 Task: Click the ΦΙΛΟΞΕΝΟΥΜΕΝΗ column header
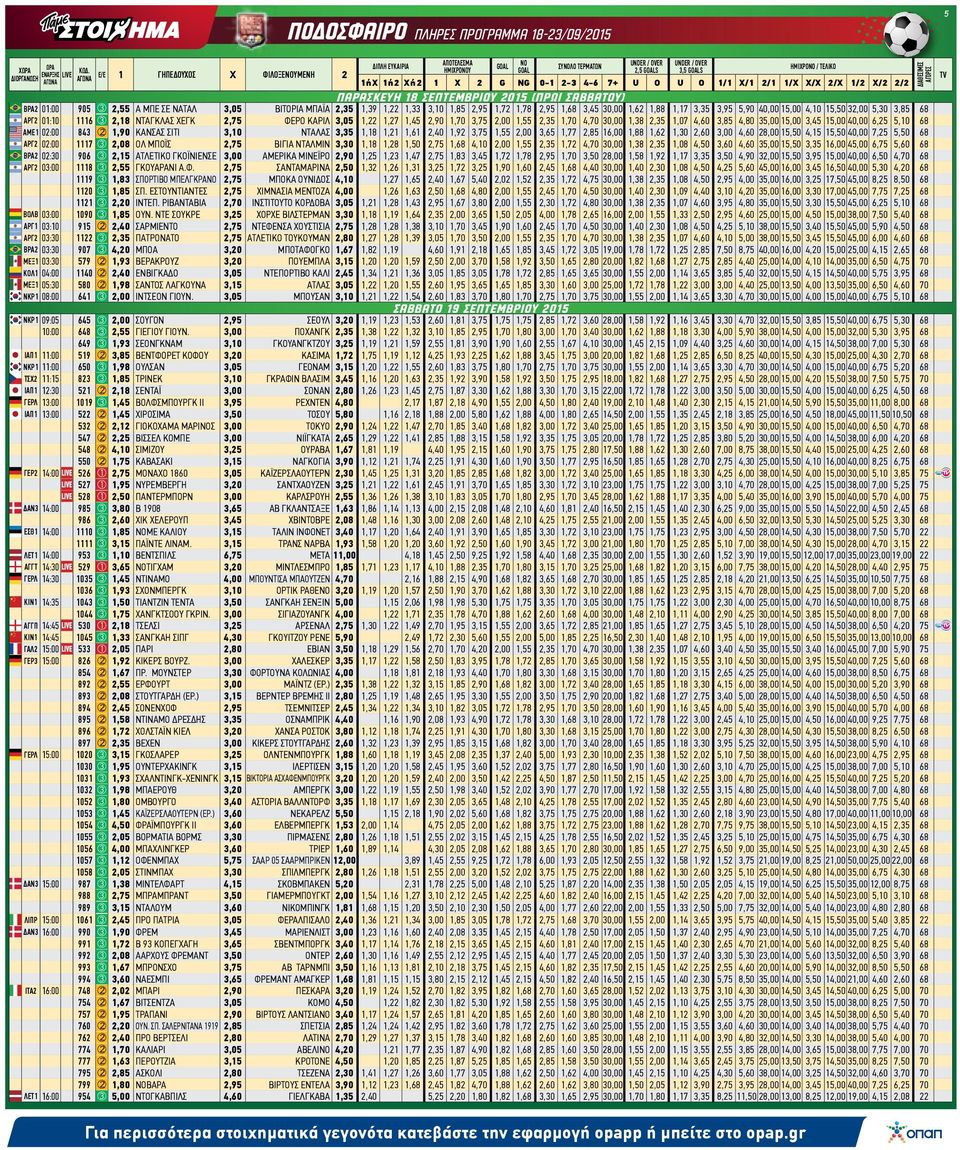(289, 75)
